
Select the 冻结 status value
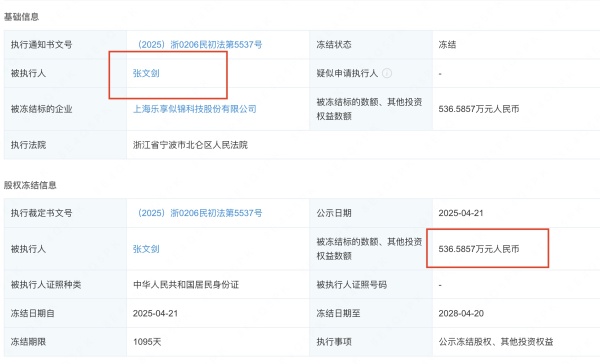pos(447,44)
